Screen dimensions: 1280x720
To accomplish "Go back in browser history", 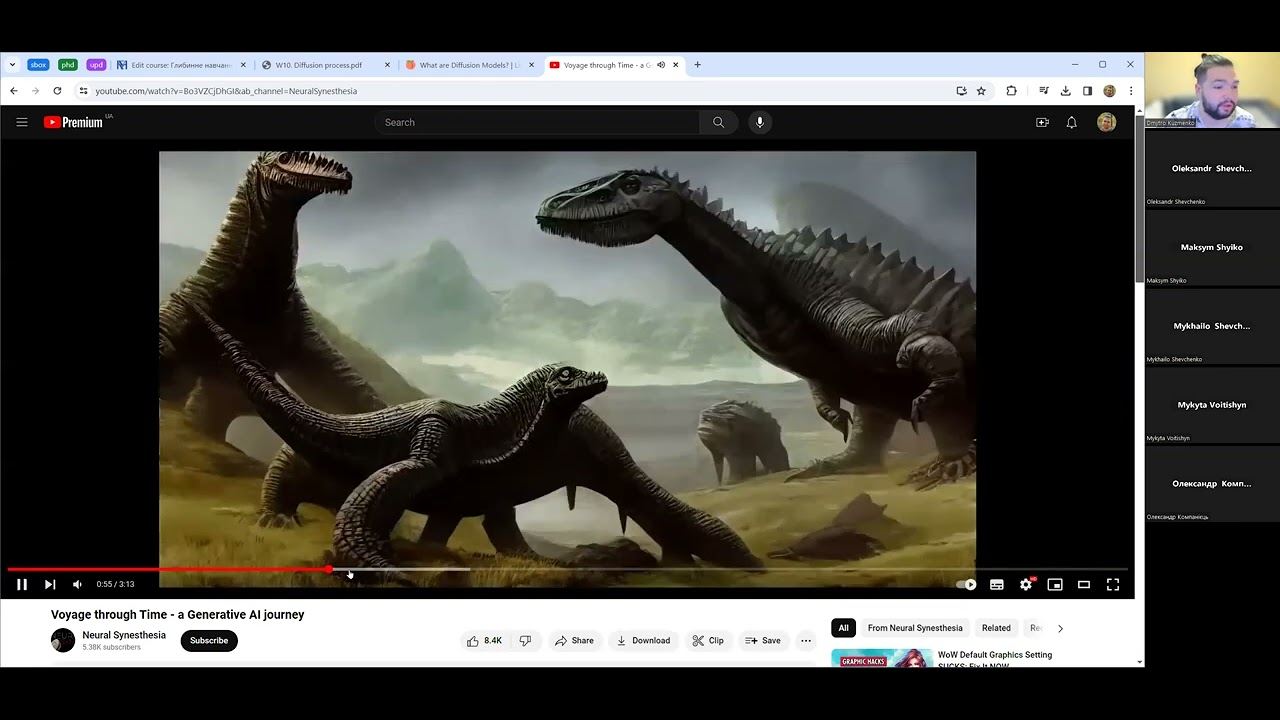I will coord(14,91).
